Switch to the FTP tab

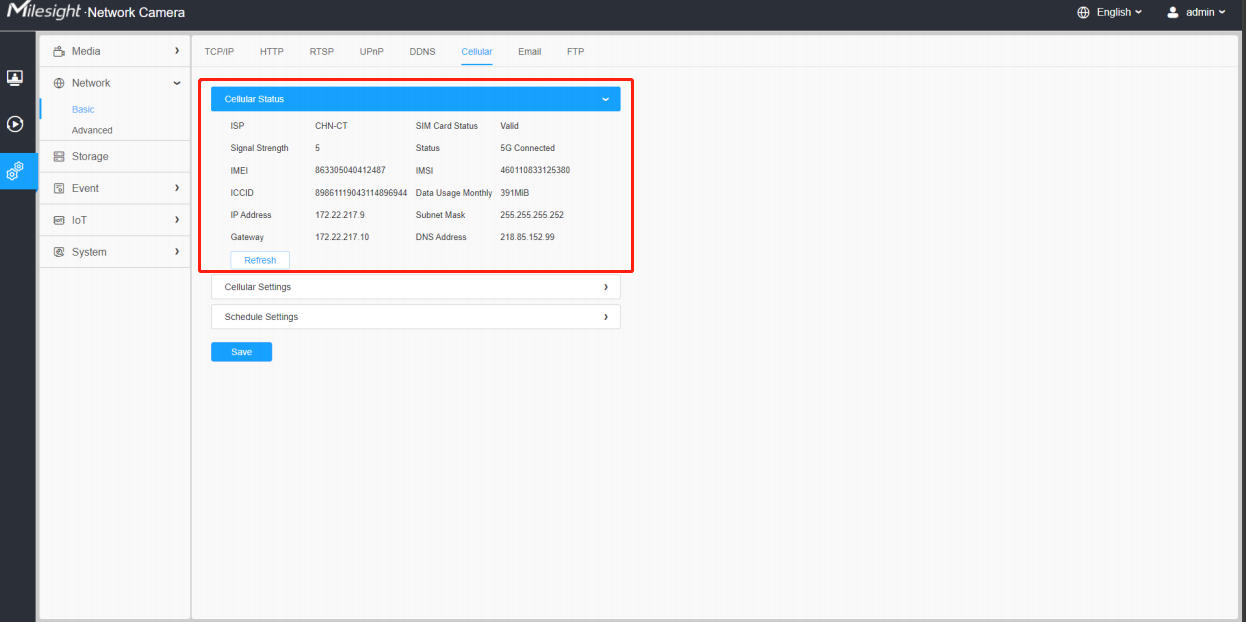tap(576, 51)
